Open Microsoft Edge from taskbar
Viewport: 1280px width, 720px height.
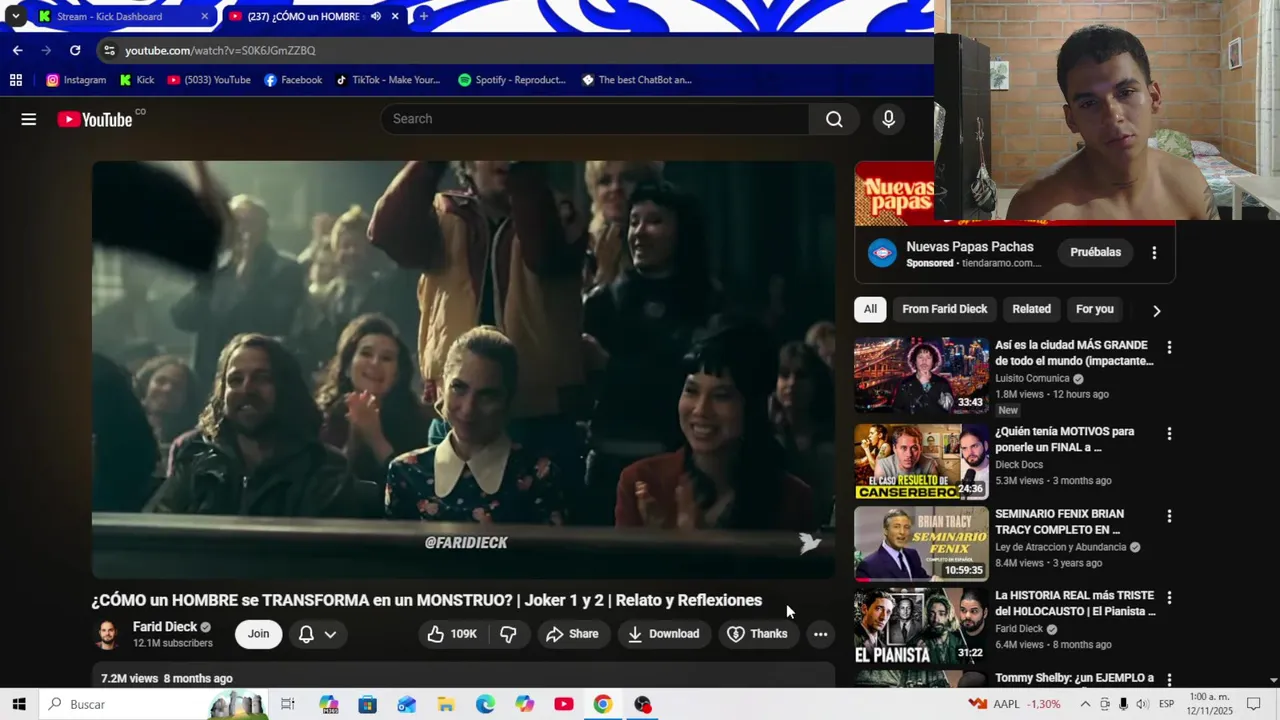pos(485,704)
